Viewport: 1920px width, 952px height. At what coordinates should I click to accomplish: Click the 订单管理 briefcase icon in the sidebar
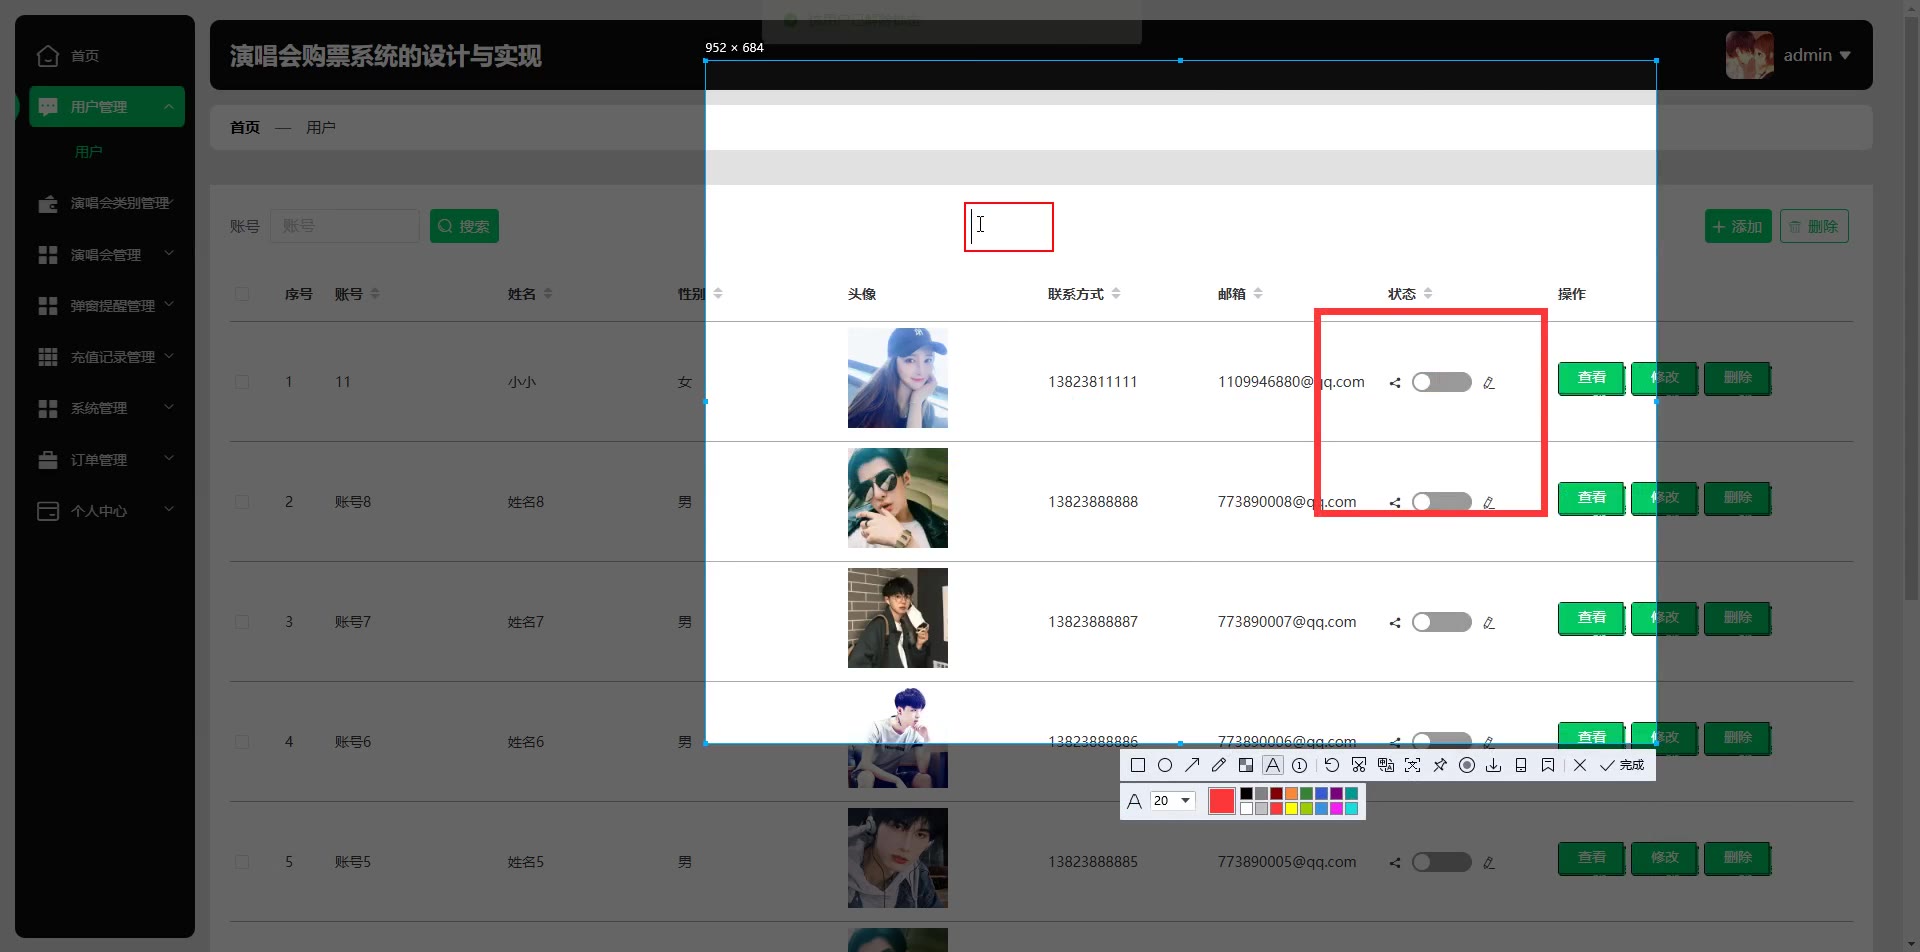(48, 460)
